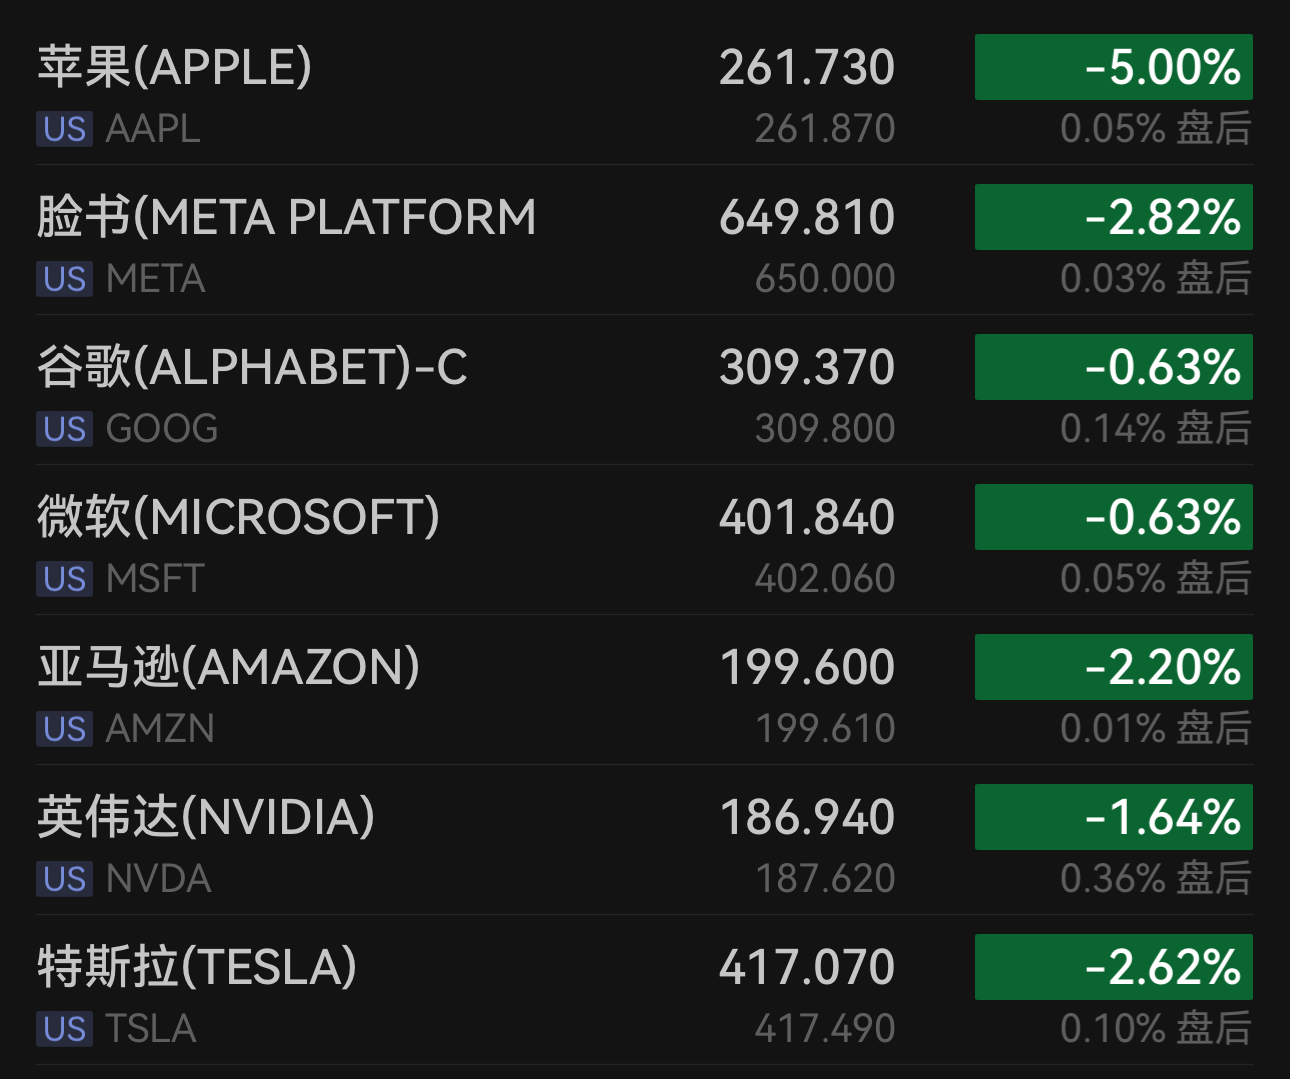The width and height of the screenshot is (1290, 1079).
Task: Open the Tesla stock name
Action: [197, 968]
